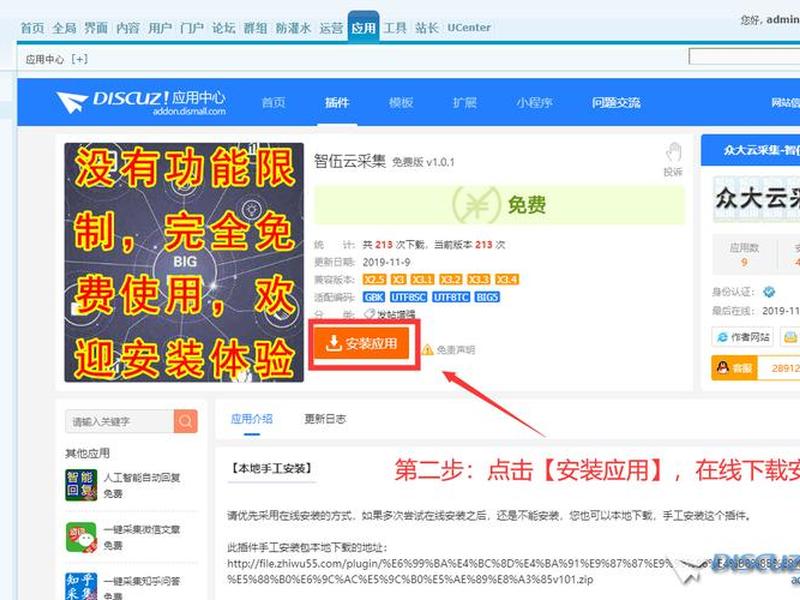Open the 一键采集微信文章 app link

click(142, 530)
